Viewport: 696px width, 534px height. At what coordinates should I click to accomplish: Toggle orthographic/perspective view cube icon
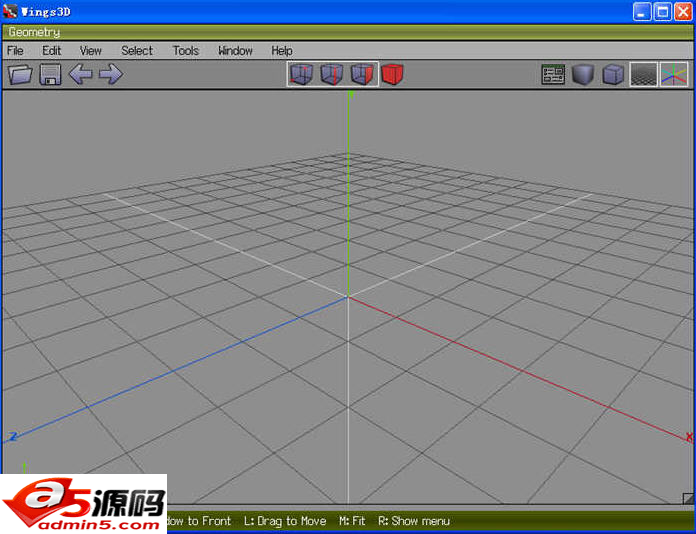point(613,74)
